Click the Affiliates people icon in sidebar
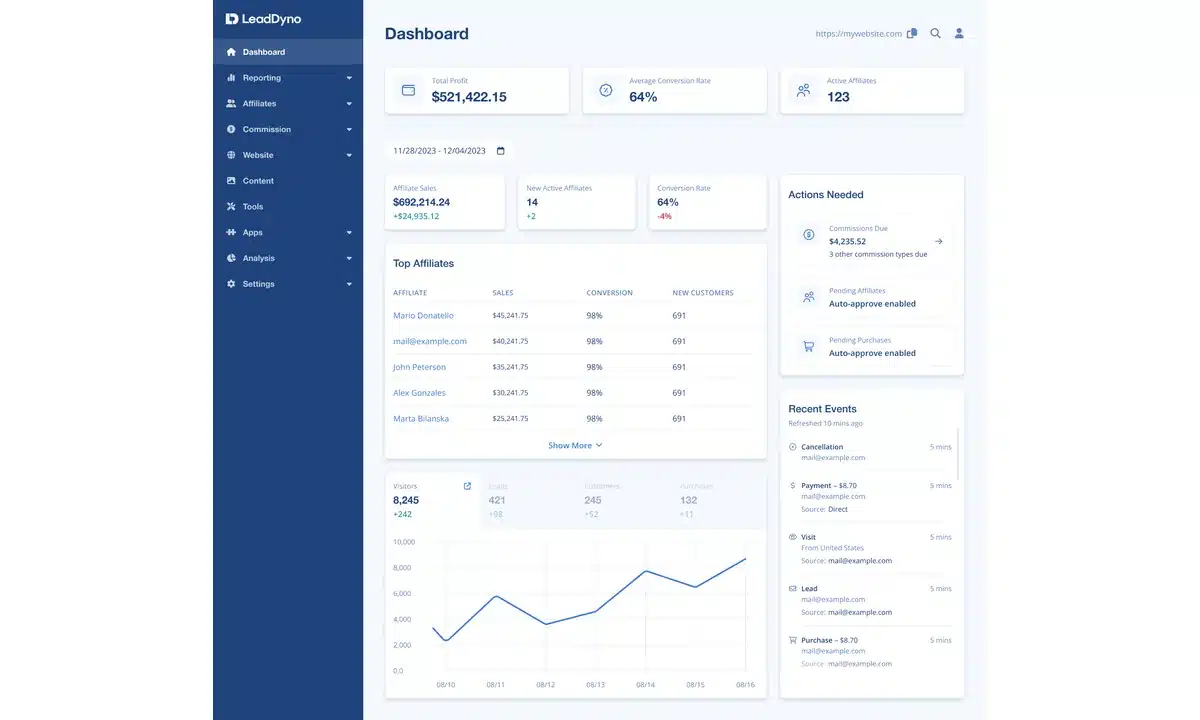This screenshot has width=1200, height=720. 231,103
